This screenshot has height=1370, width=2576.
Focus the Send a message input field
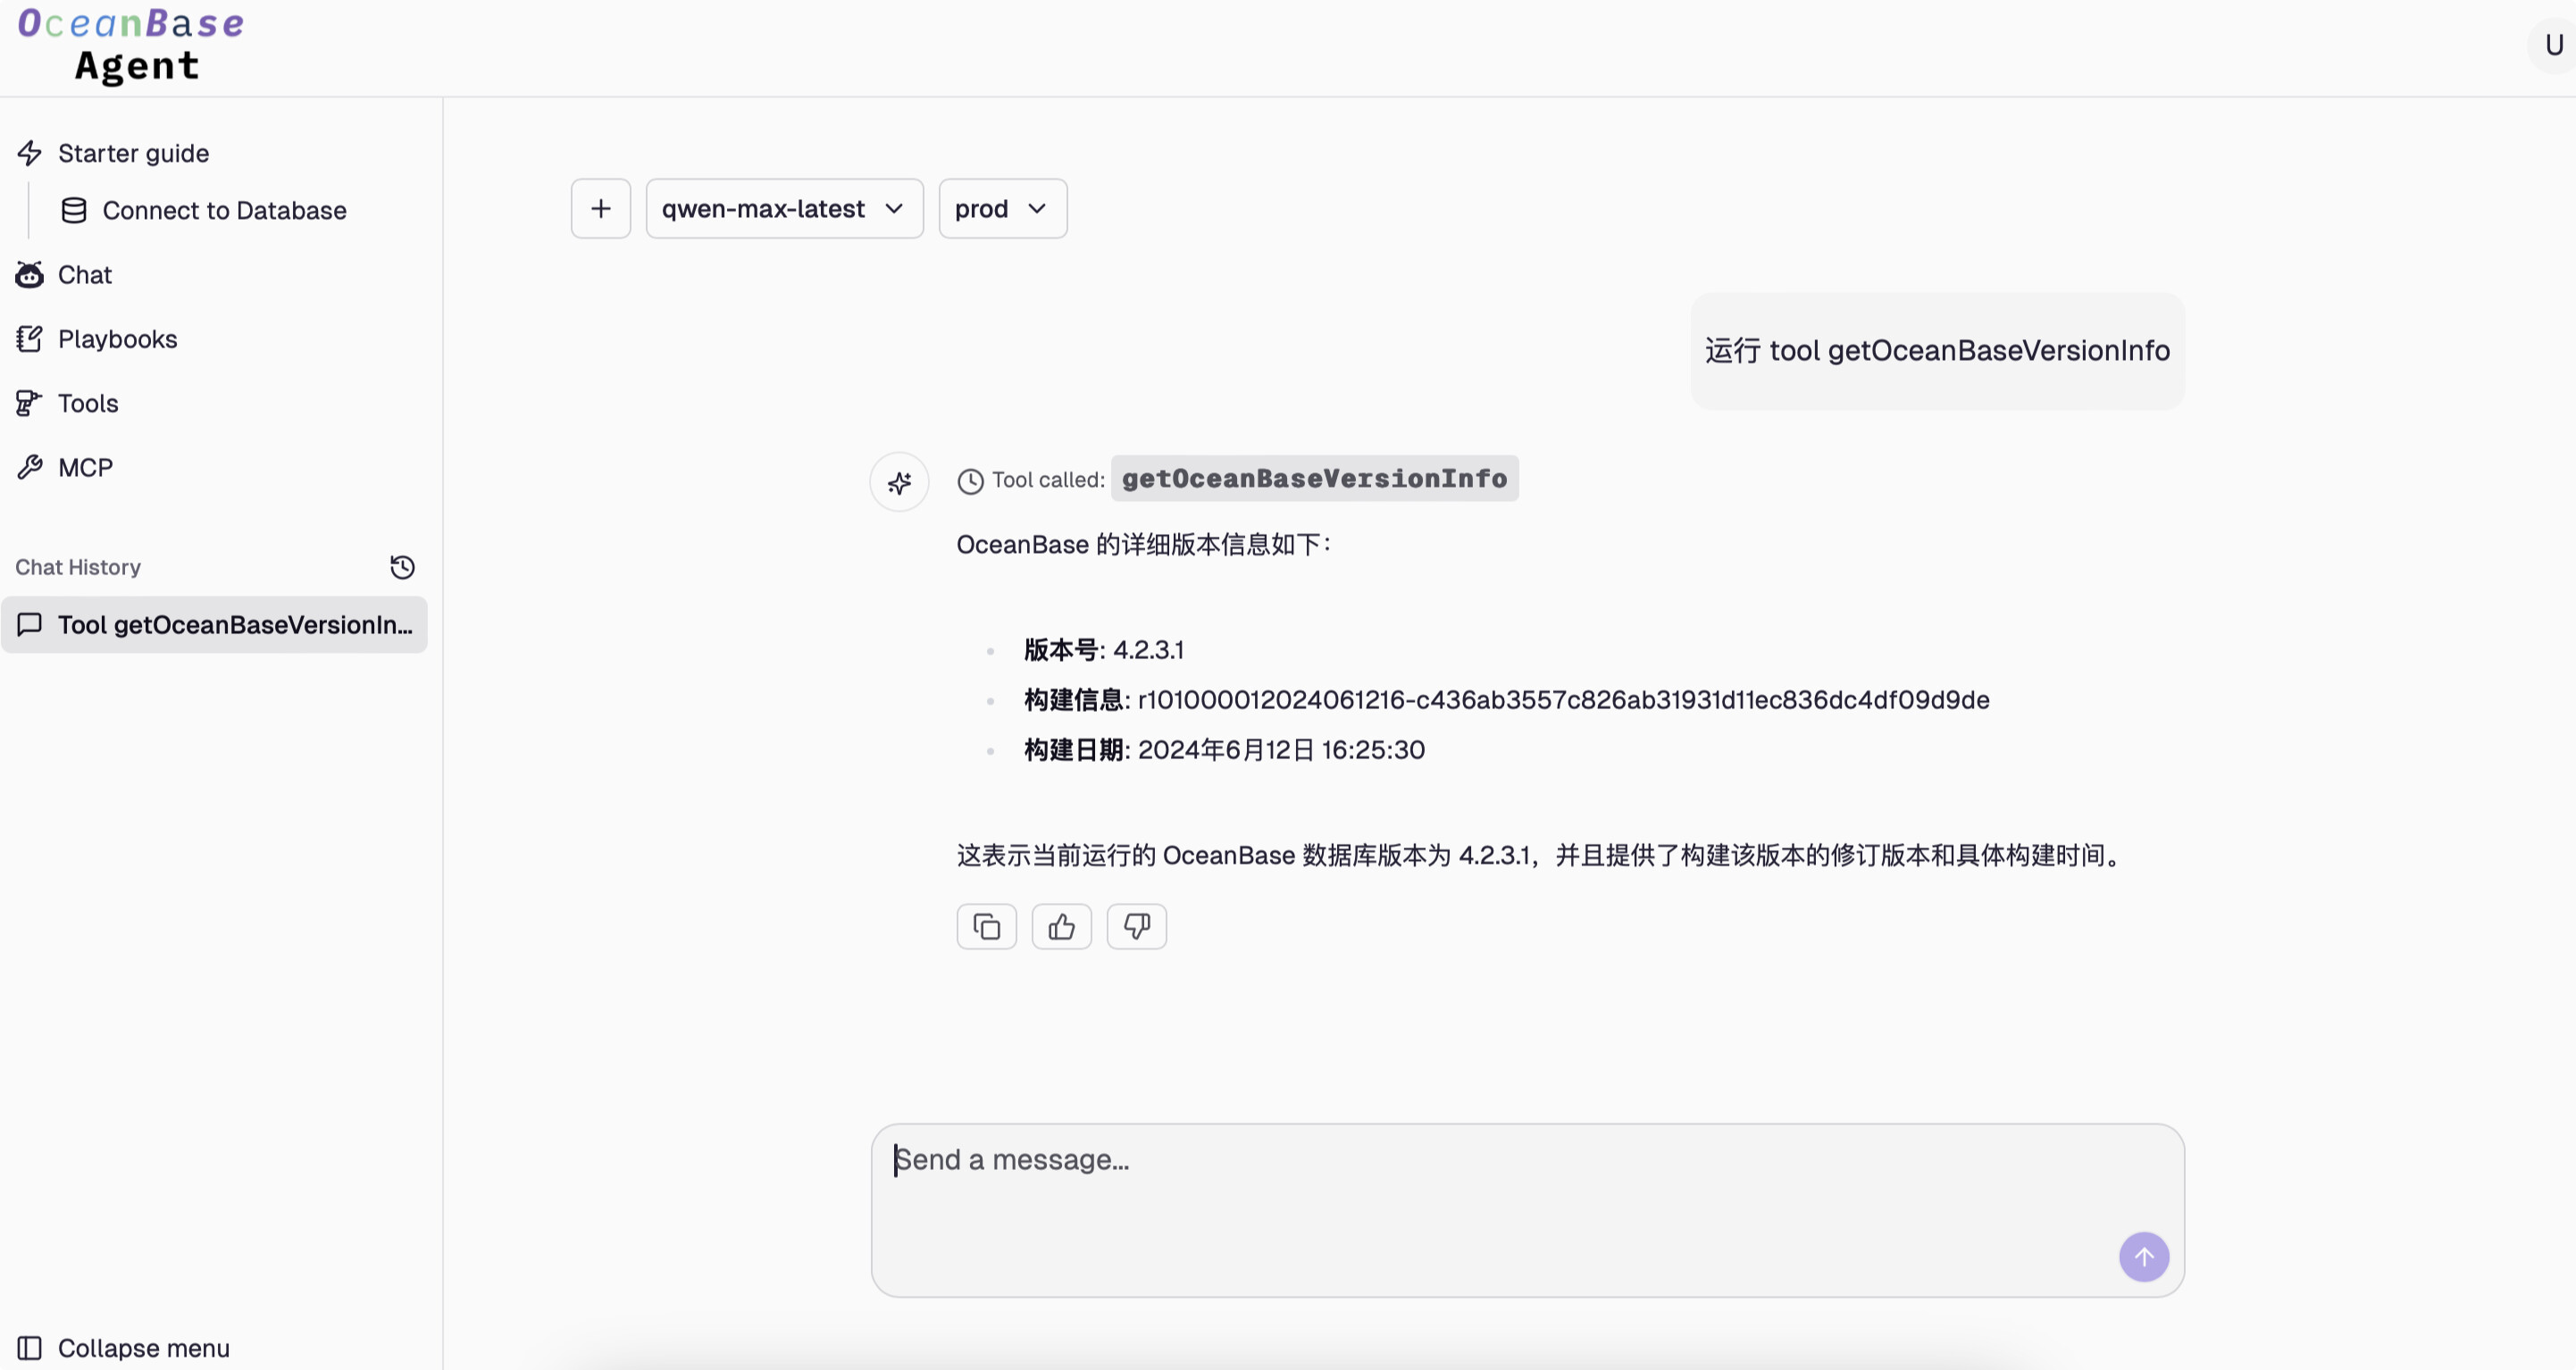[x=1528, y=1210]
